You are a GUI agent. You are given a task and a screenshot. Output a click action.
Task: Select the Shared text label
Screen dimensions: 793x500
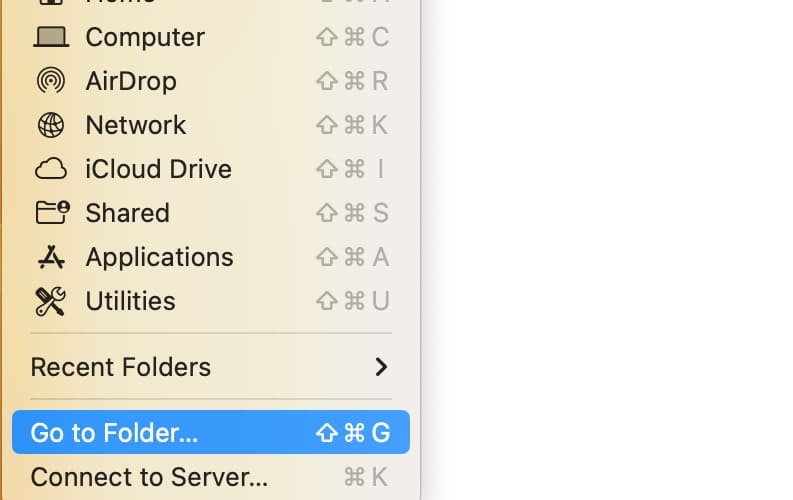(x=127, y=213)
